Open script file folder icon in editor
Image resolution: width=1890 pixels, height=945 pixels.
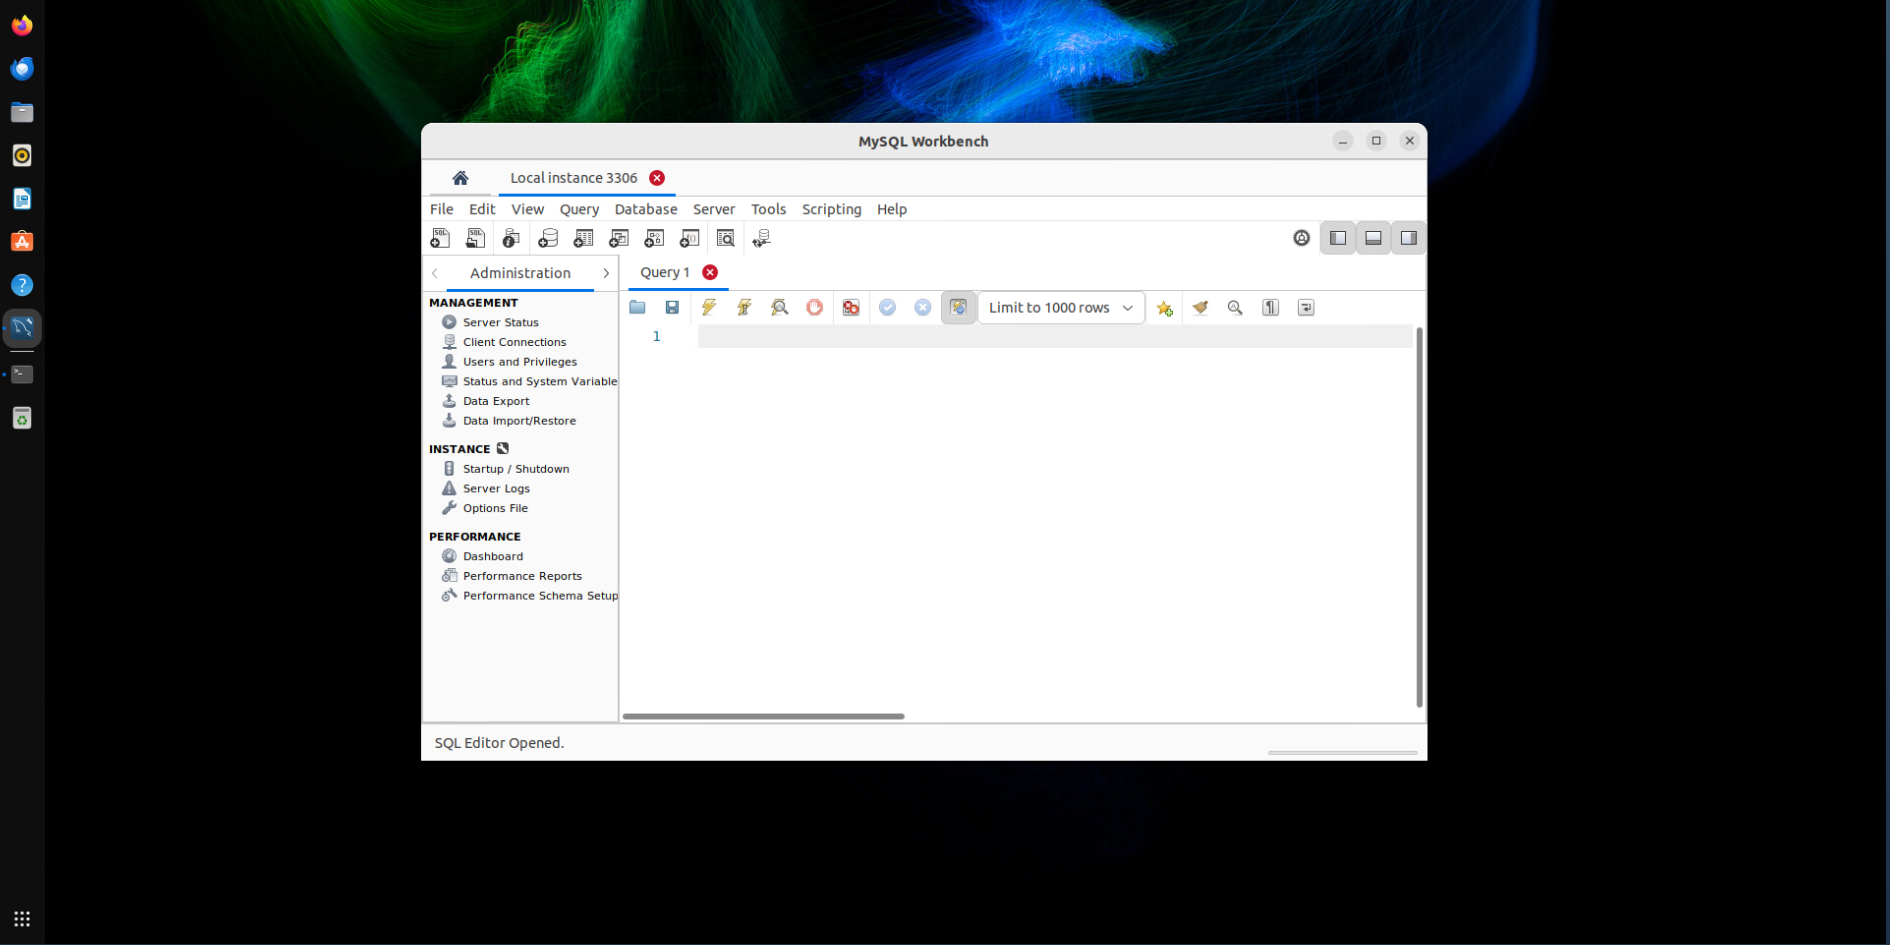point(637,307)
